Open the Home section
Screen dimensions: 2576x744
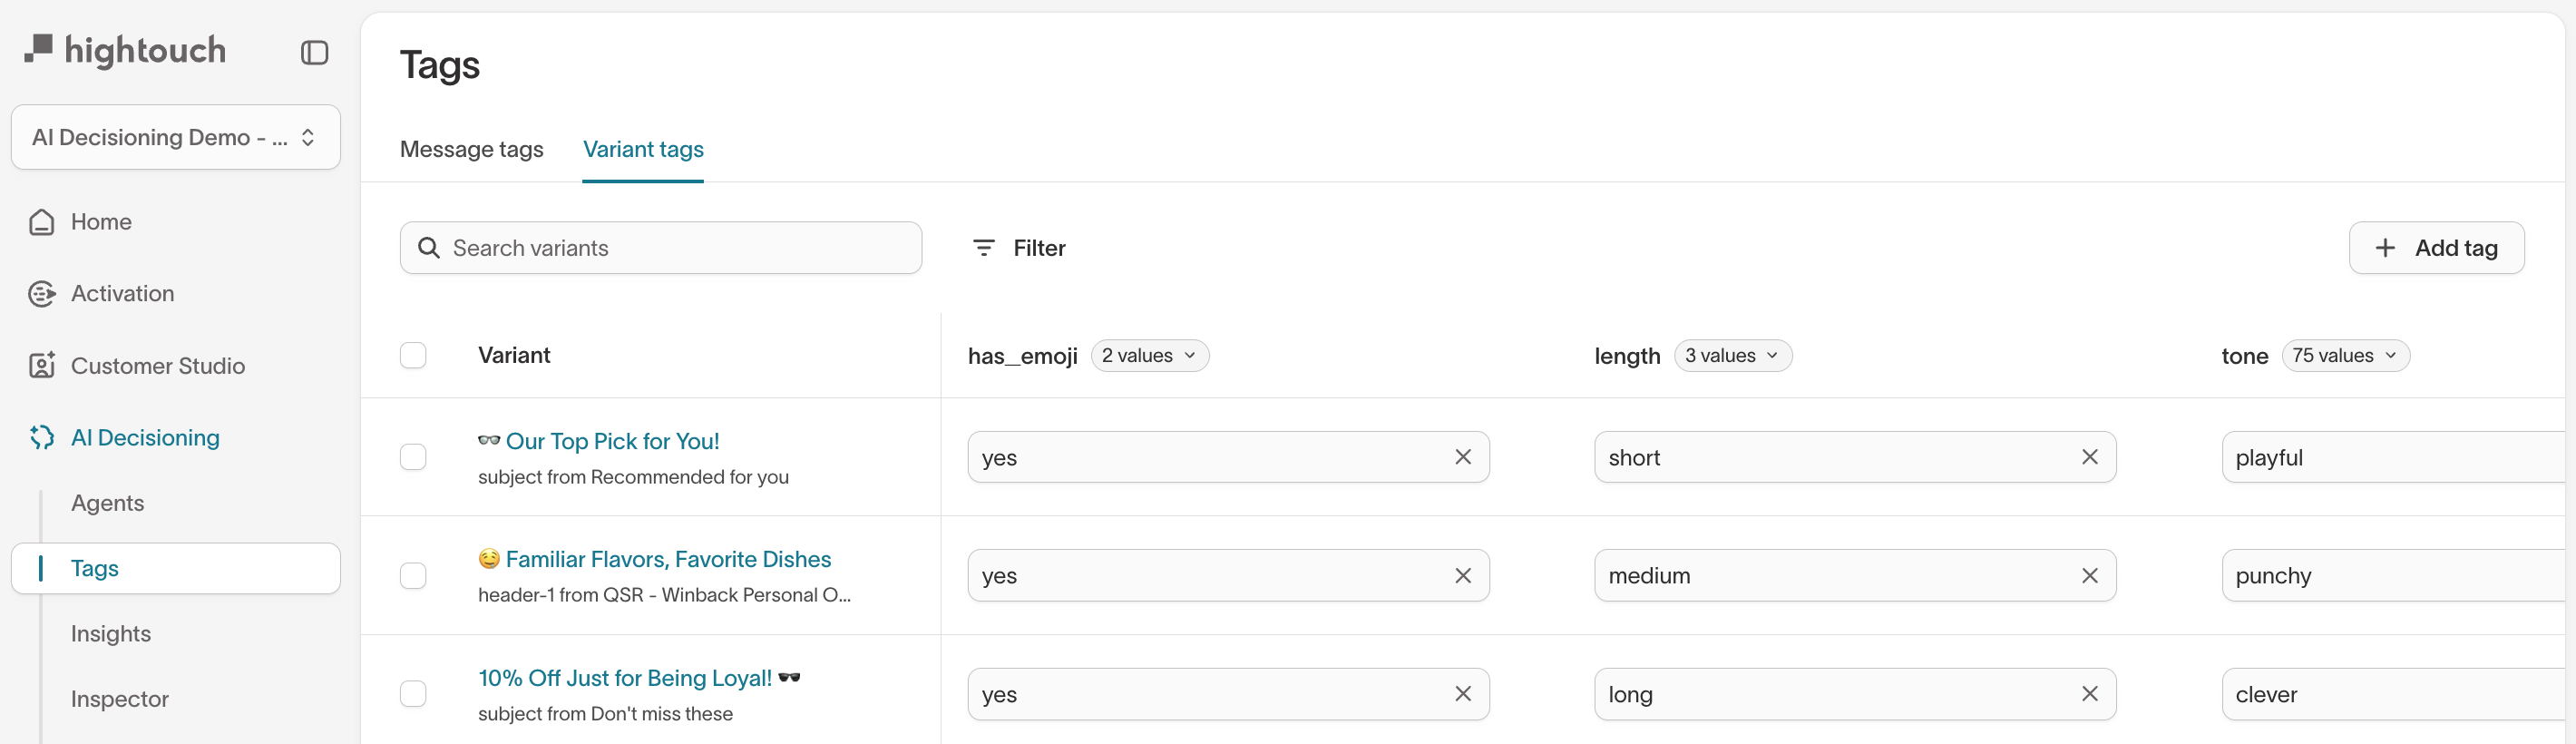point(101,221)
